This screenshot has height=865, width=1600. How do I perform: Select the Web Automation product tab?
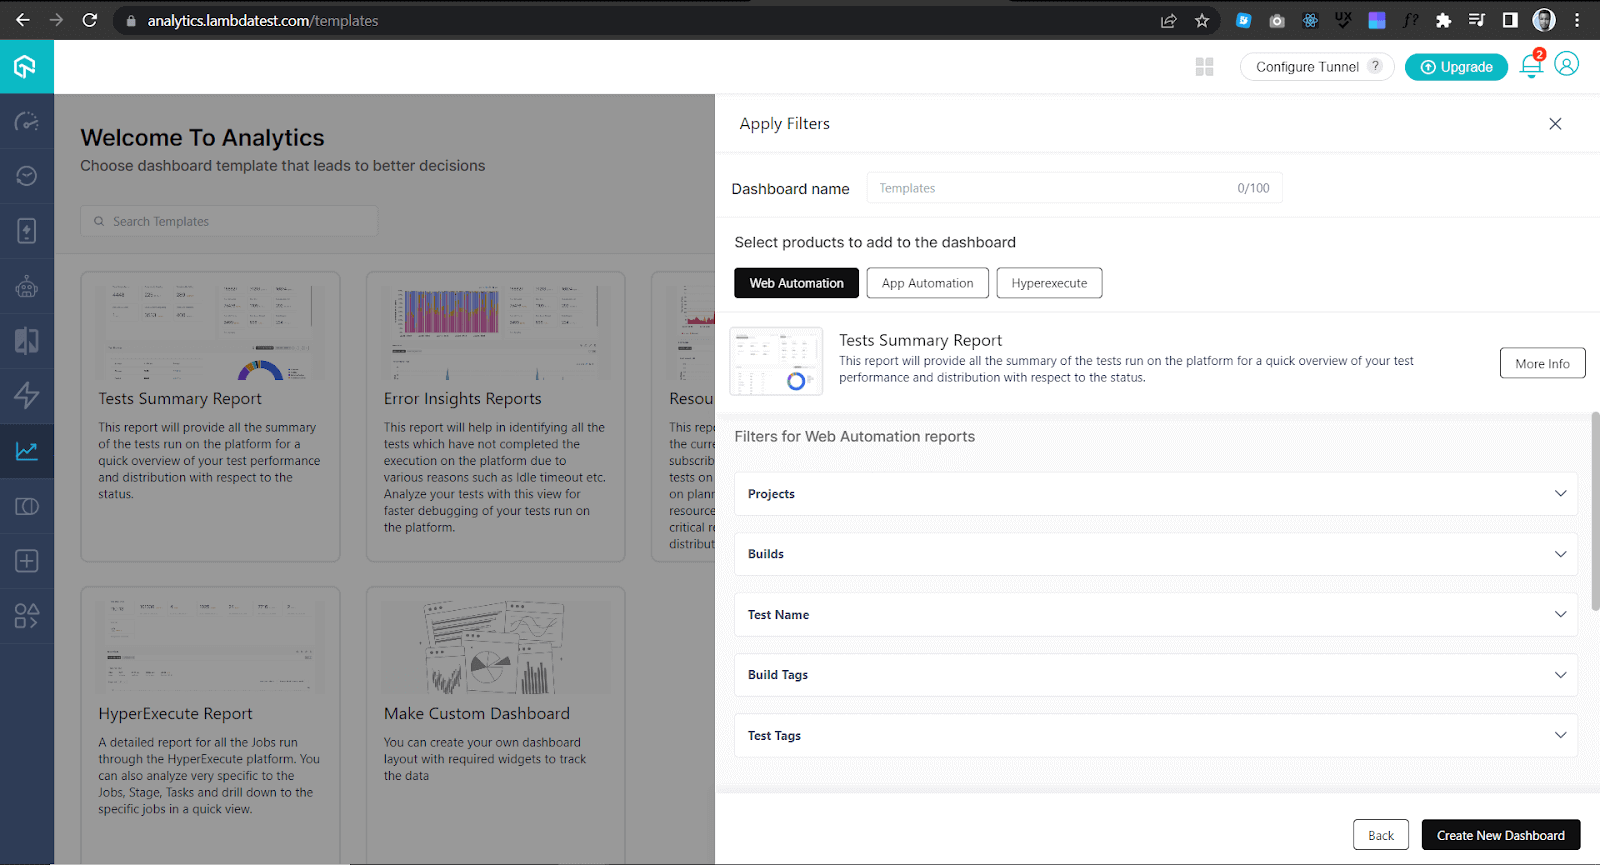pos(797,283)
